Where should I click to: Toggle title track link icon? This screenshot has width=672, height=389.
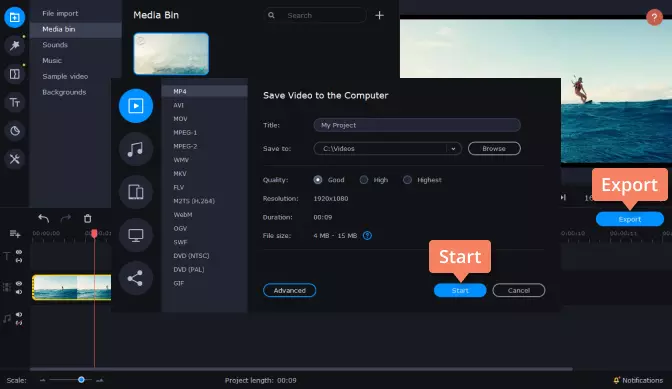point(19,260)
